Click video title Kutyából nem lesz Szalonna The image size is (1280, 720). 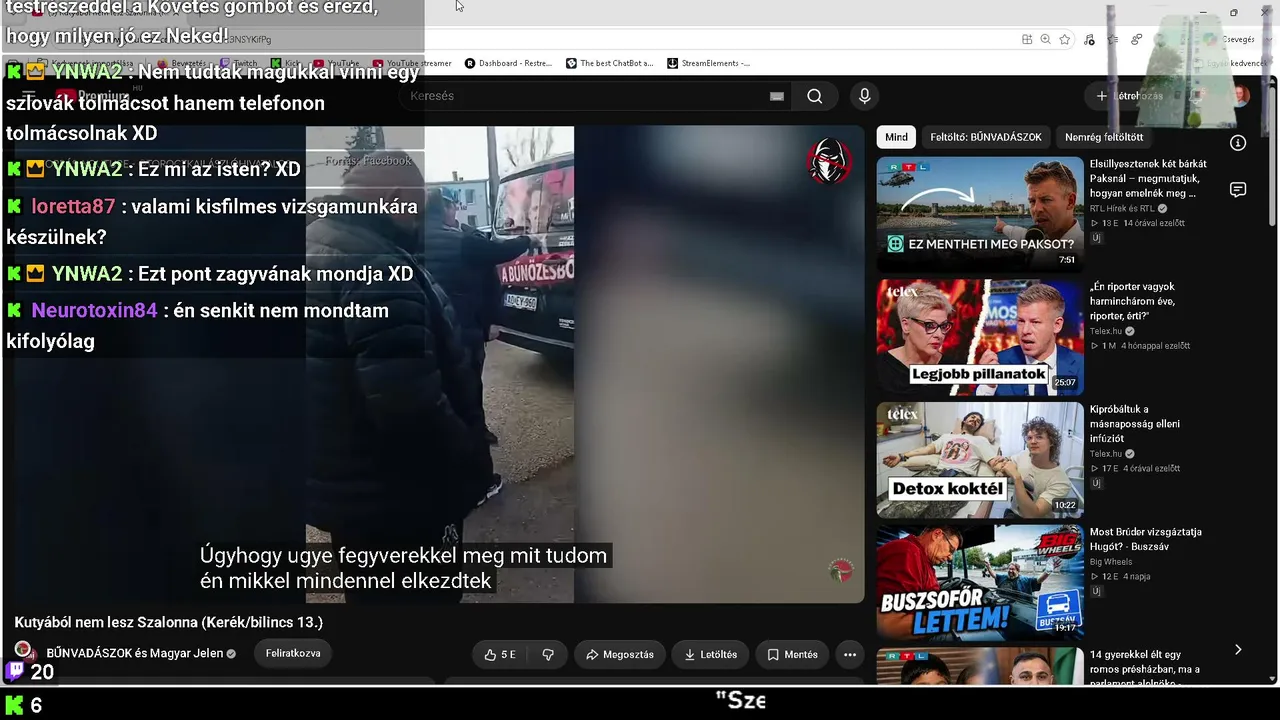point(169,622)
